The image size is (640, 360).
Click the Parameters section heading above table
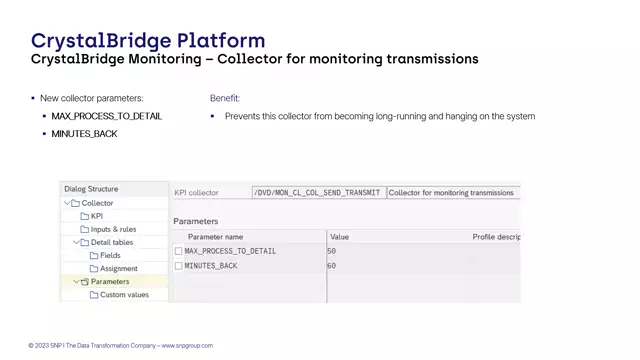point(196,221)
